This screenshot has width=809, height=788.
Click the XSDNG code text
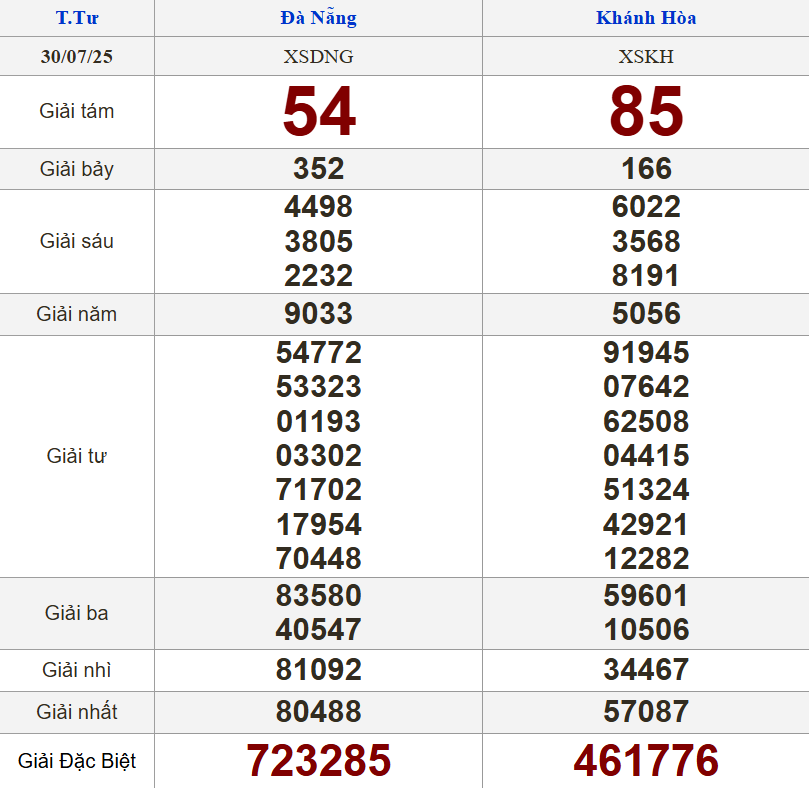318,56
